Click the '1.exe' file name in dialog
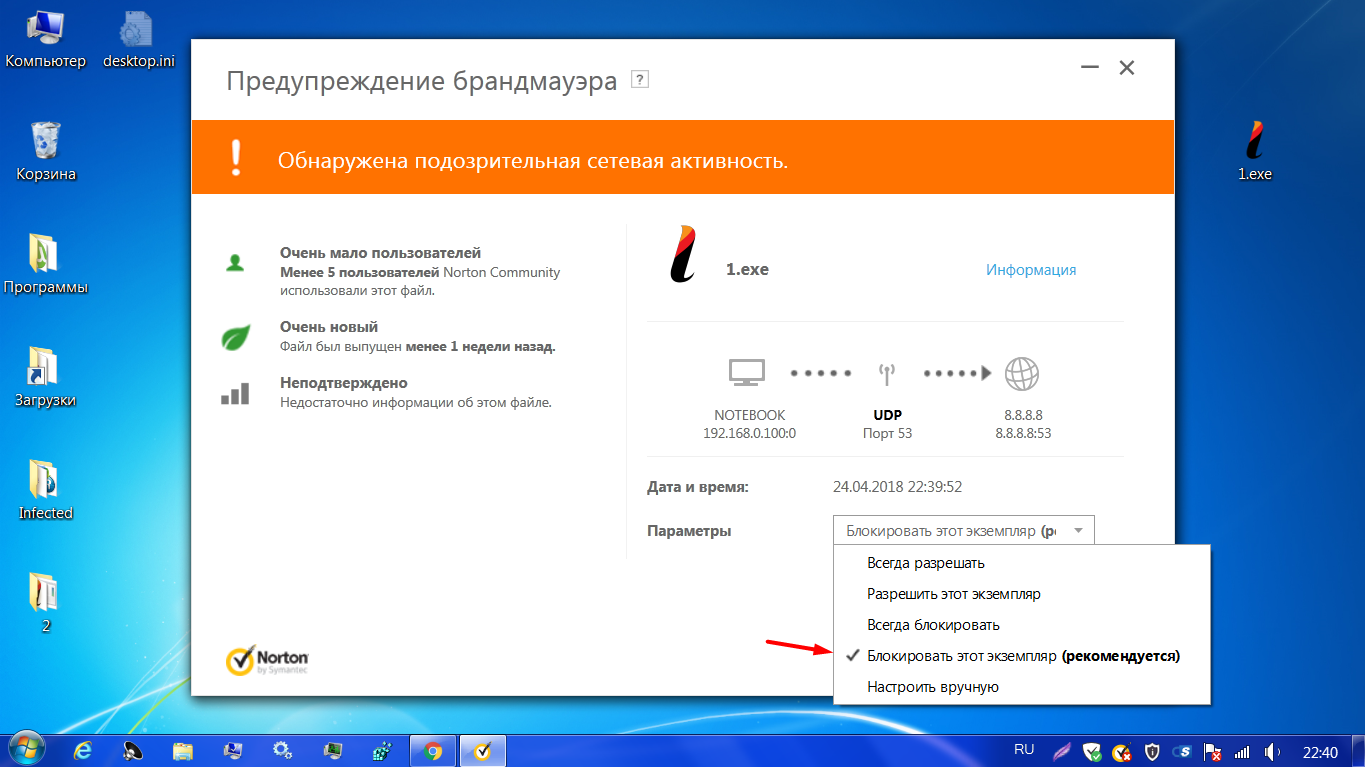Image resolution: width=1365 pixels, height=767 pixels. [x=747, y=269]
